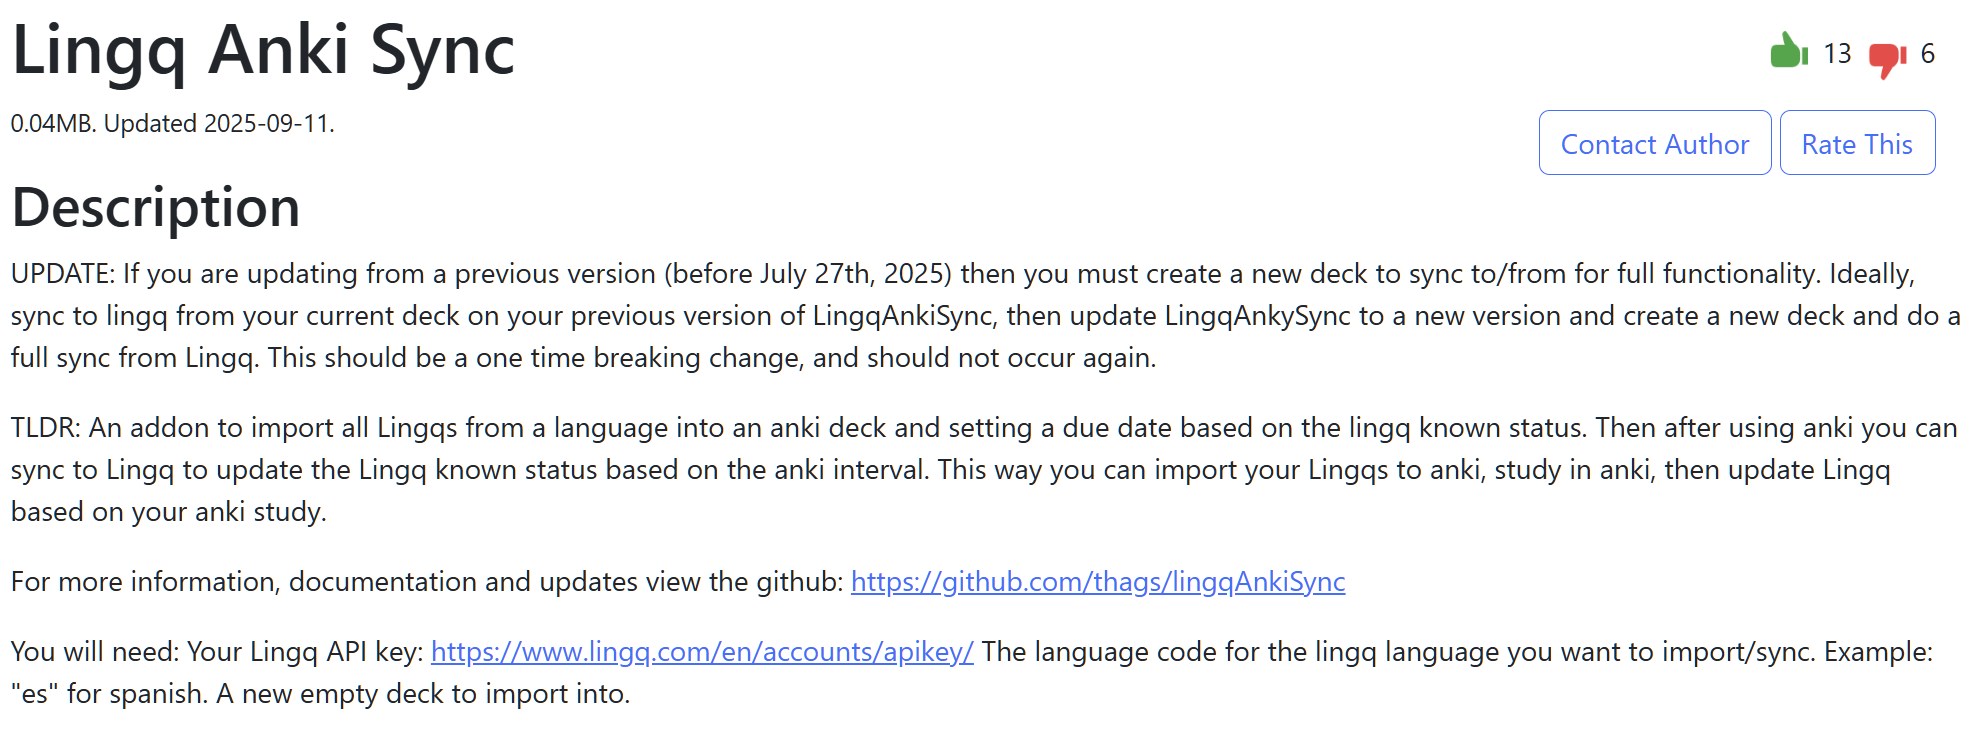Click the word TLDR in the description

pyautogui.click(x=44, y=428)
